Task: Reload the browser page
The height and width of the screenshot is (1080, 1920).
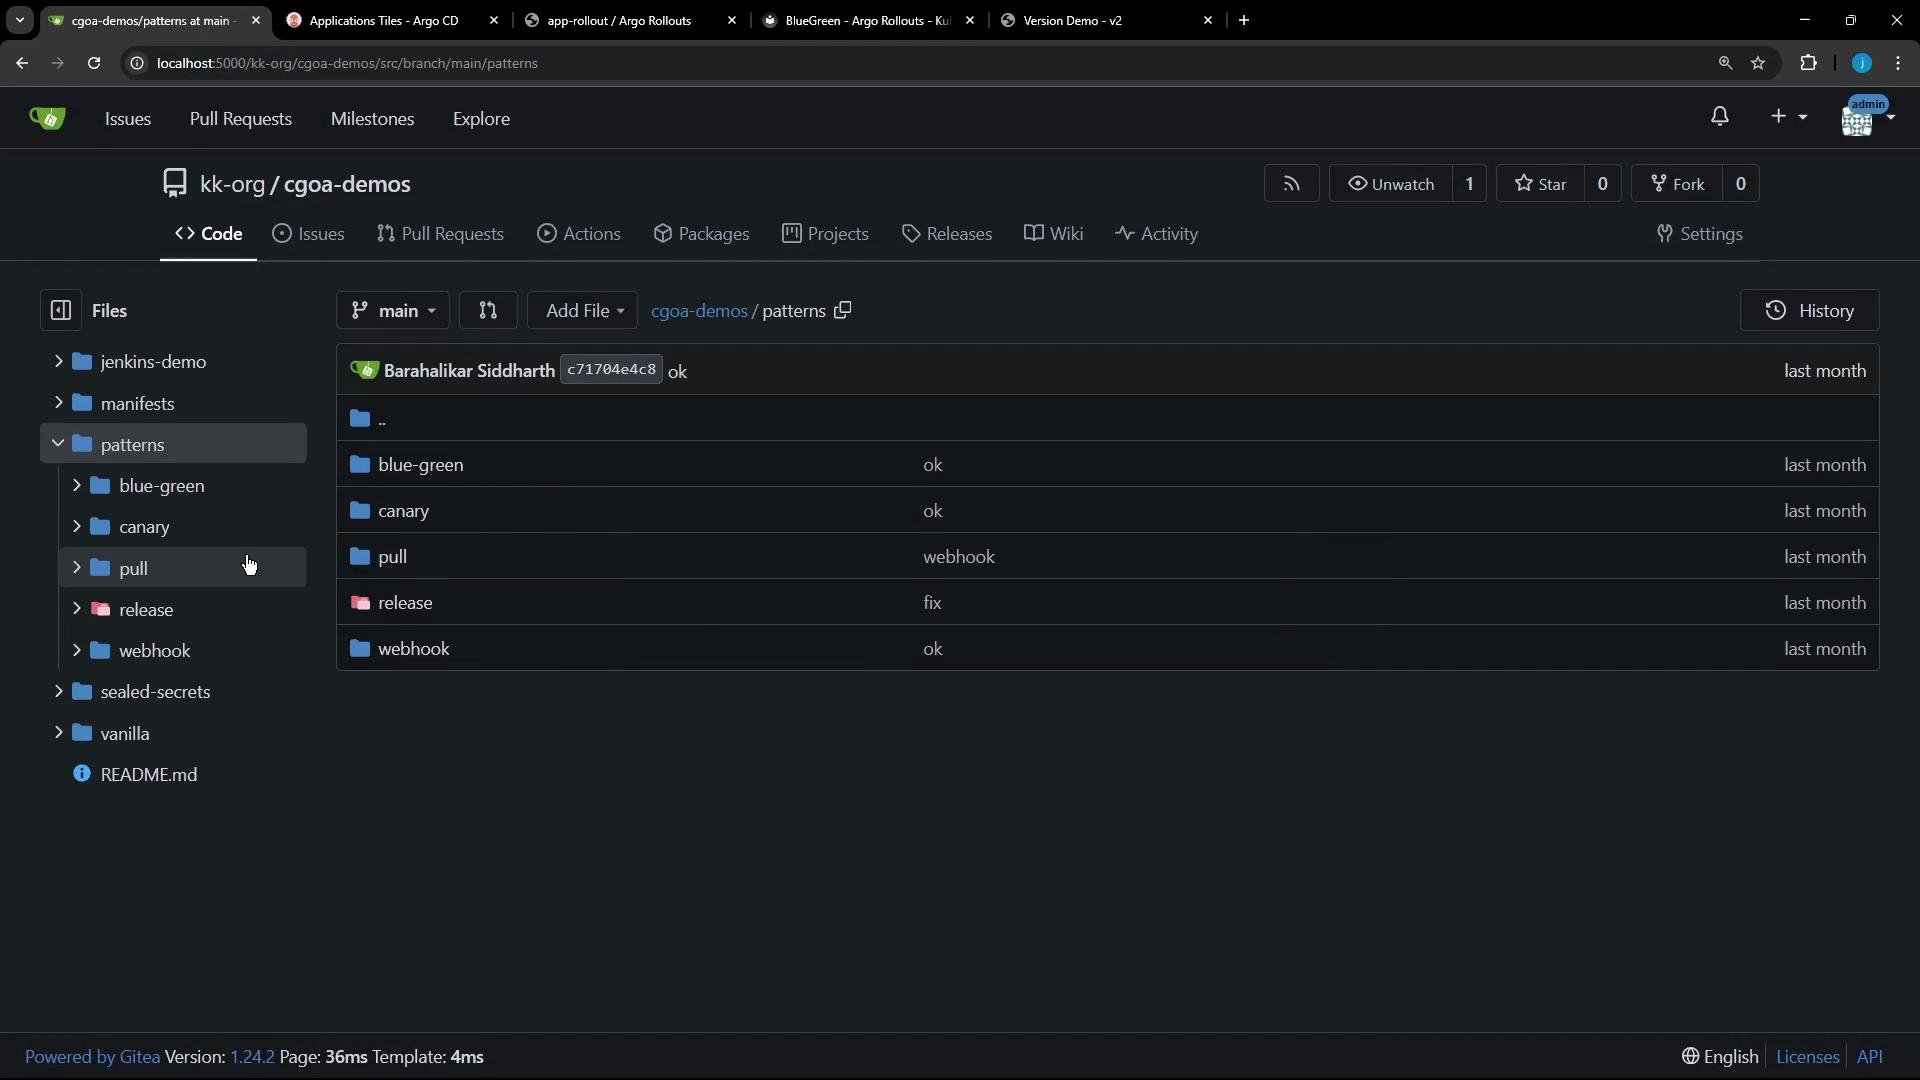Action: coord(94,63)
